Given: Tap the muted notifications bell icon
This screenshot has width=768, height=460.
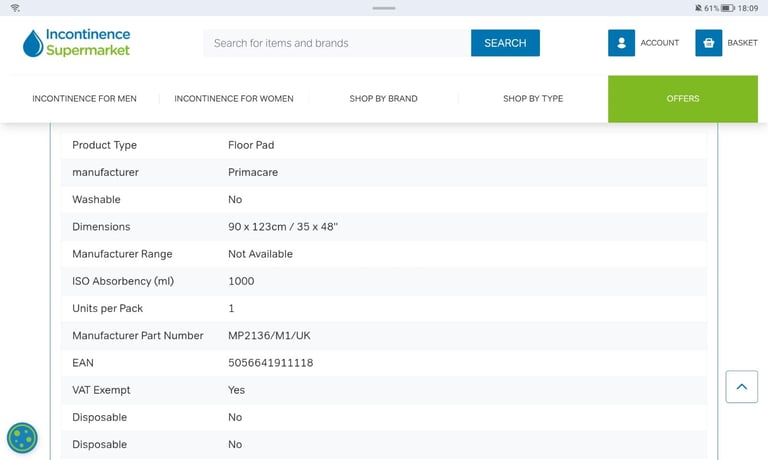Looking at the screenshot, I should coord(698,8).
